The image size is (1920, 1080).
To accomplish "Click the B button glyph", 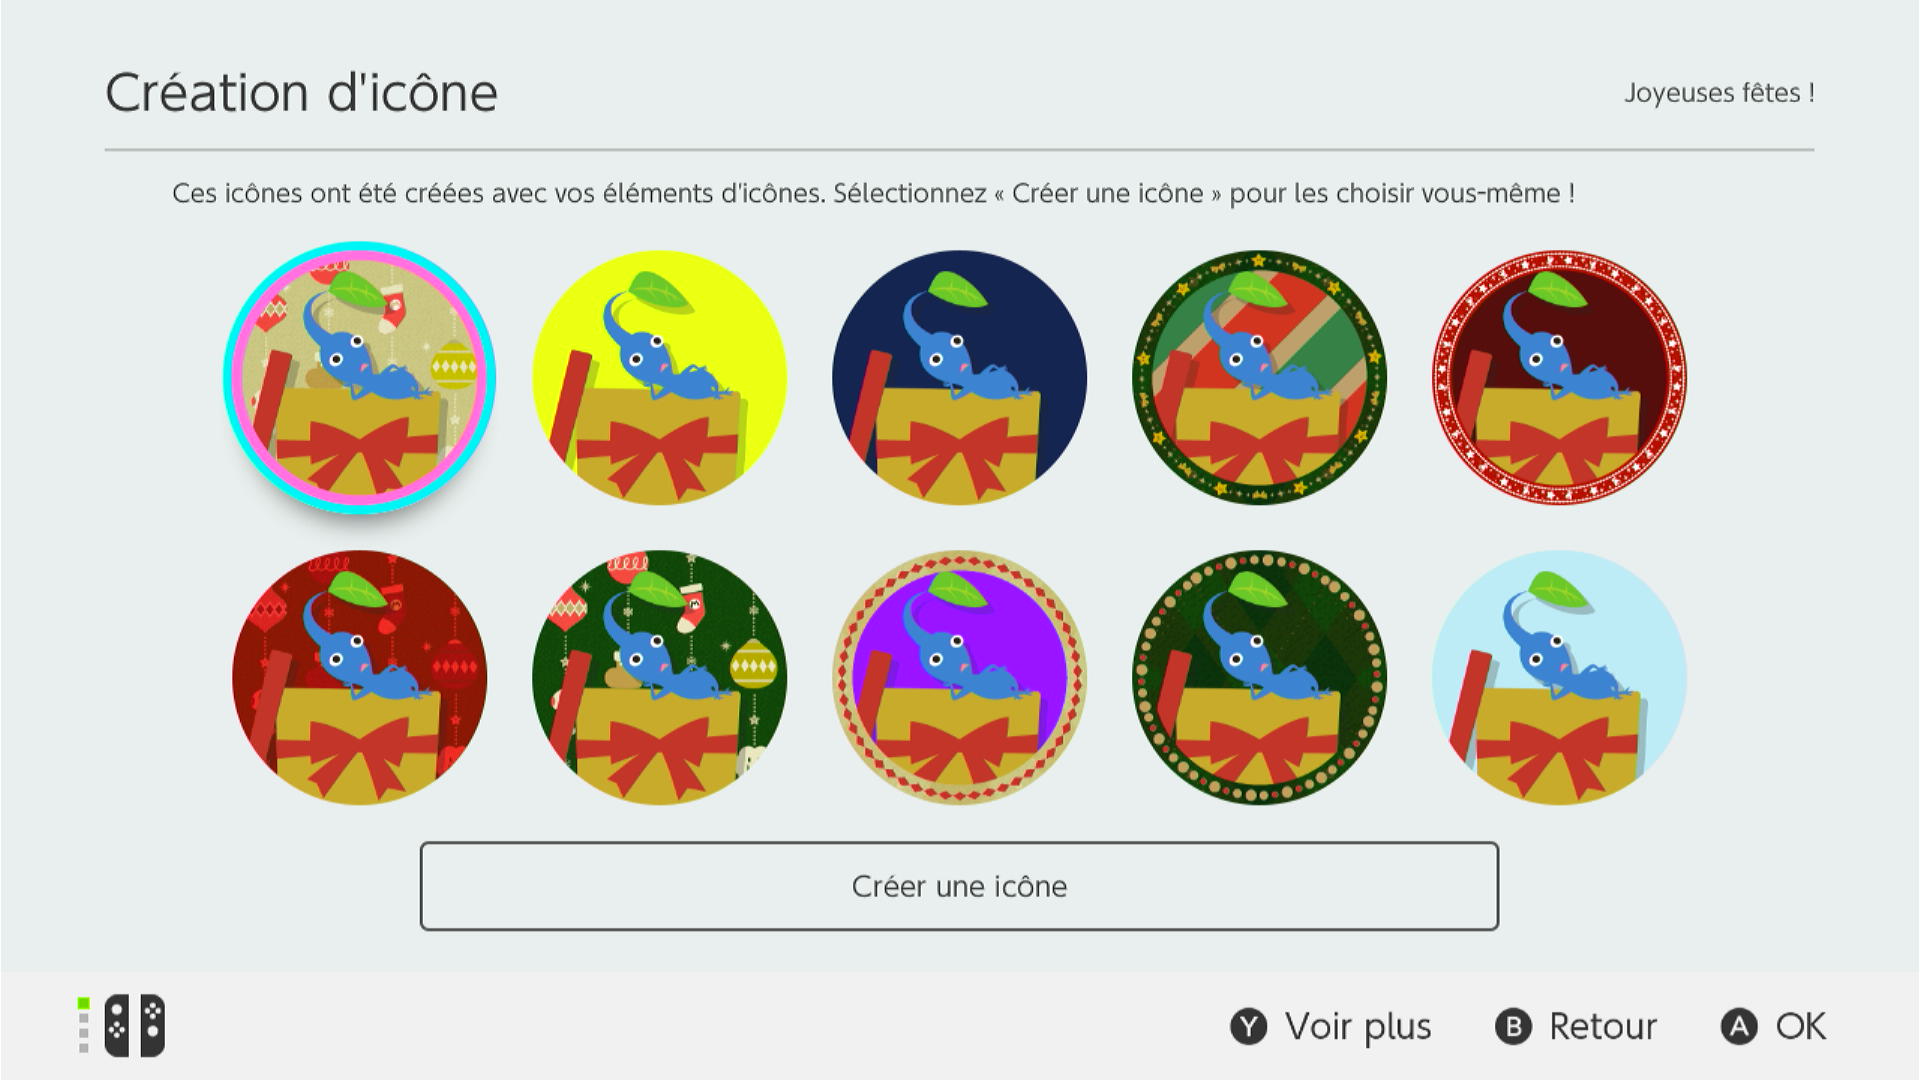I will pos(1513,1027).
